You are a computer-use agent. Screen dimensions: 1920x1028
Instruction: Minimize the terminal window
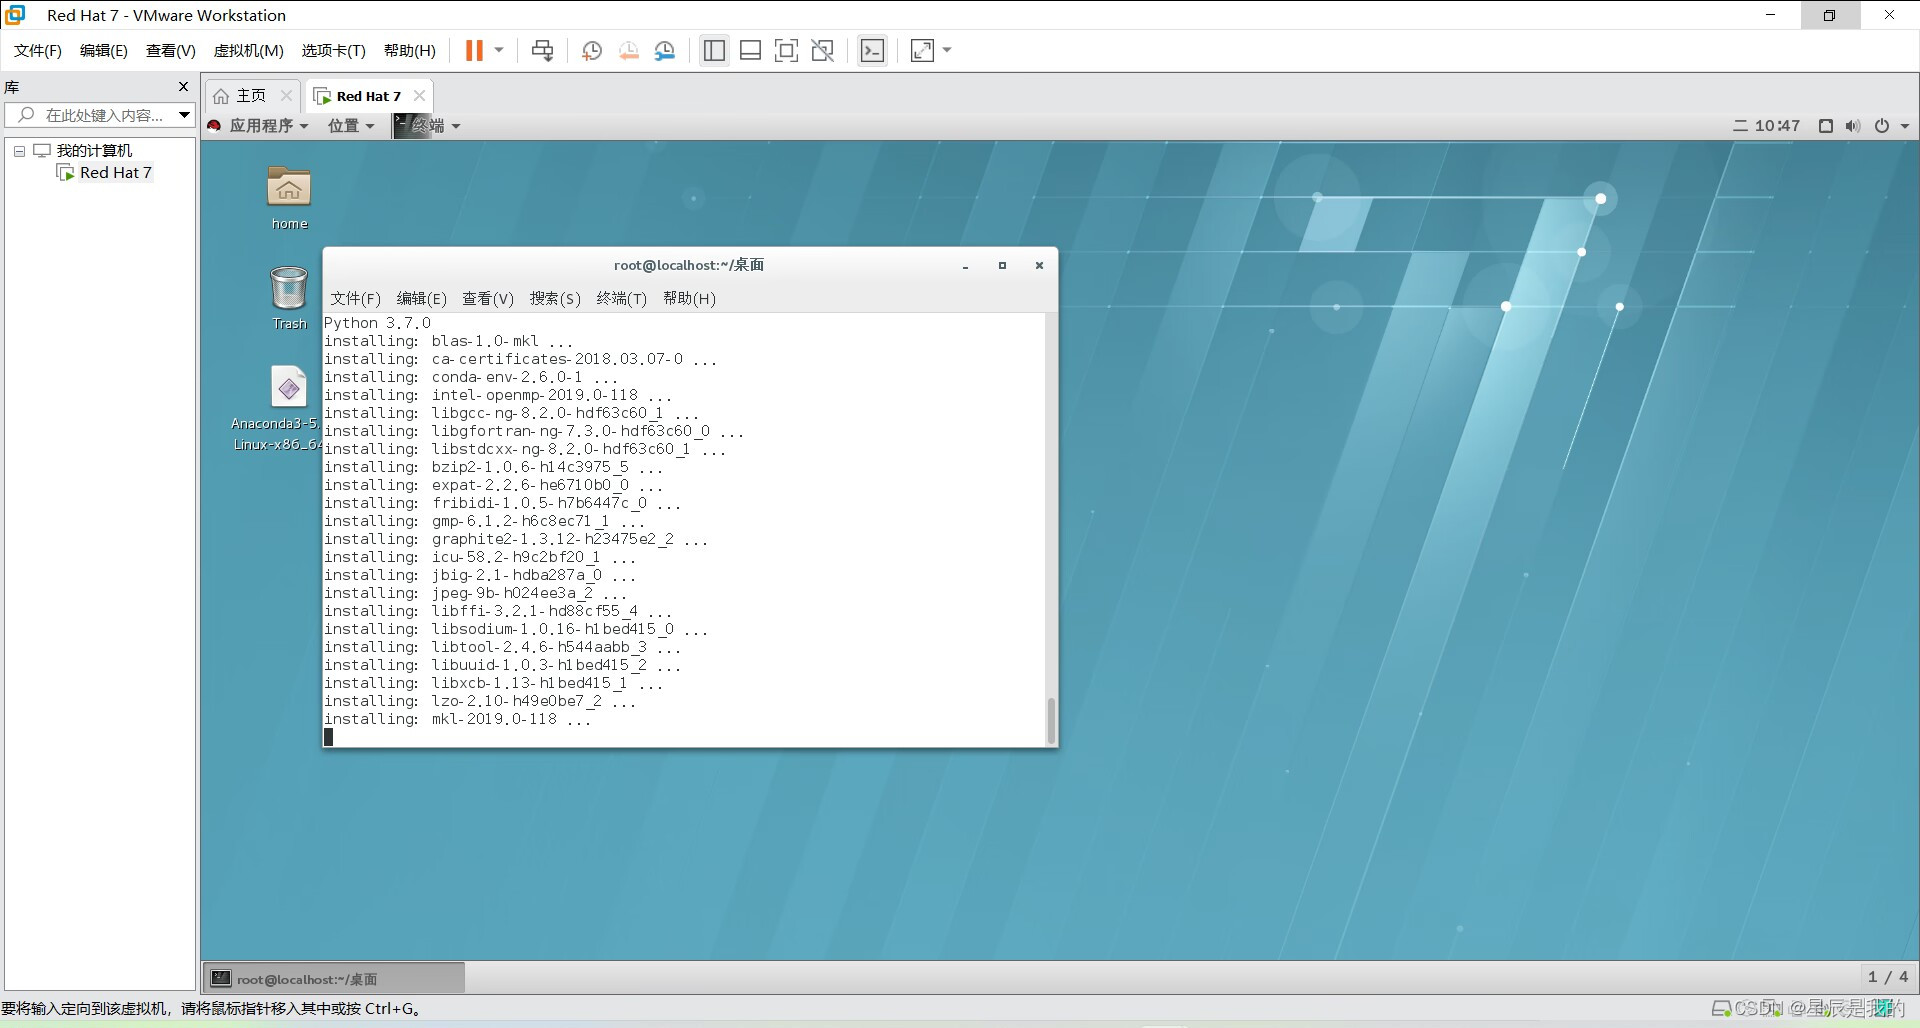tap(965, 266)
